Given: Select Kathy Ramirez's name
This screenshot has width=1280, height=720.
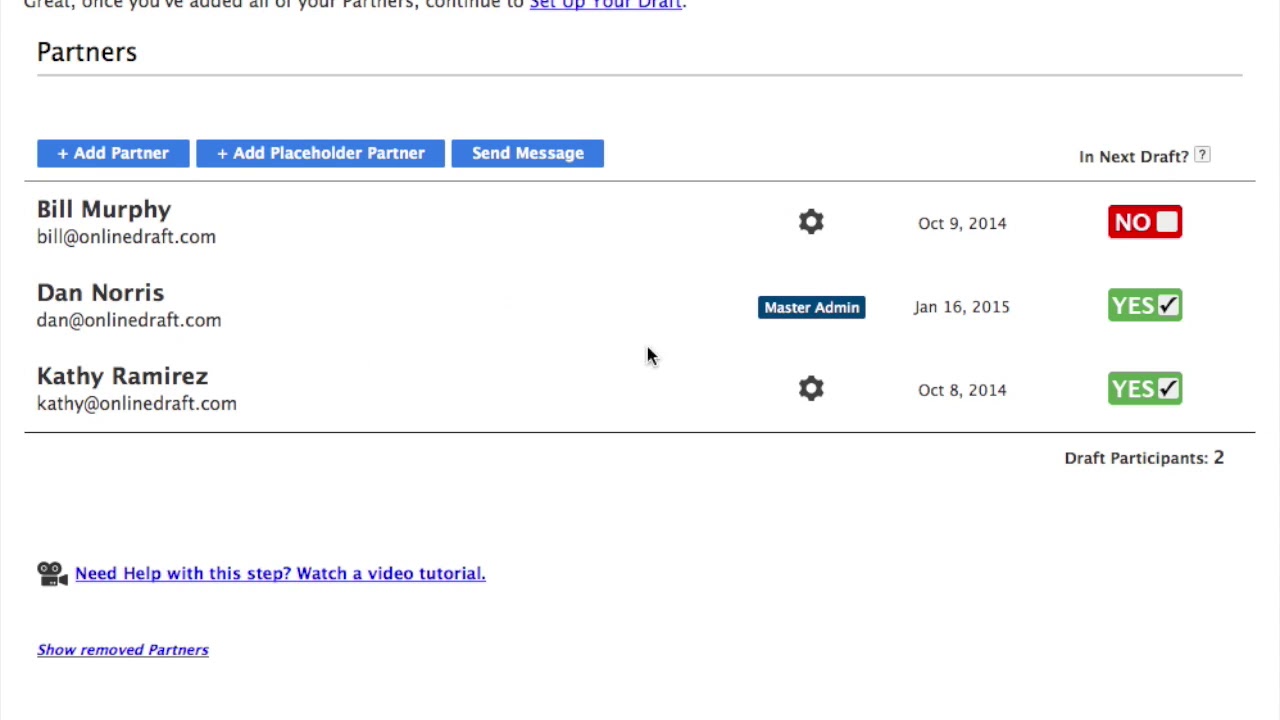Looking at the screenshot, I should 122,376.
